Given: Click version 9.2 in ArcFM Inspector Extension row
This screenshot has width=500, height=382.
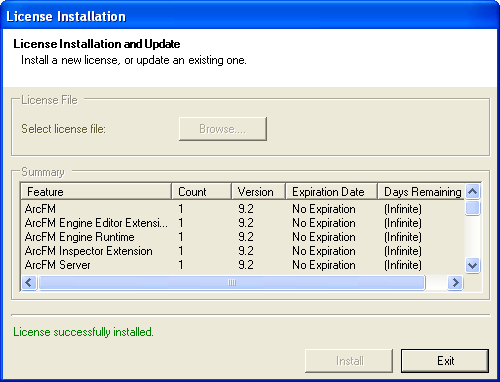Looking at the screenshot, I should pyautogui.click(x=246, y=251).
